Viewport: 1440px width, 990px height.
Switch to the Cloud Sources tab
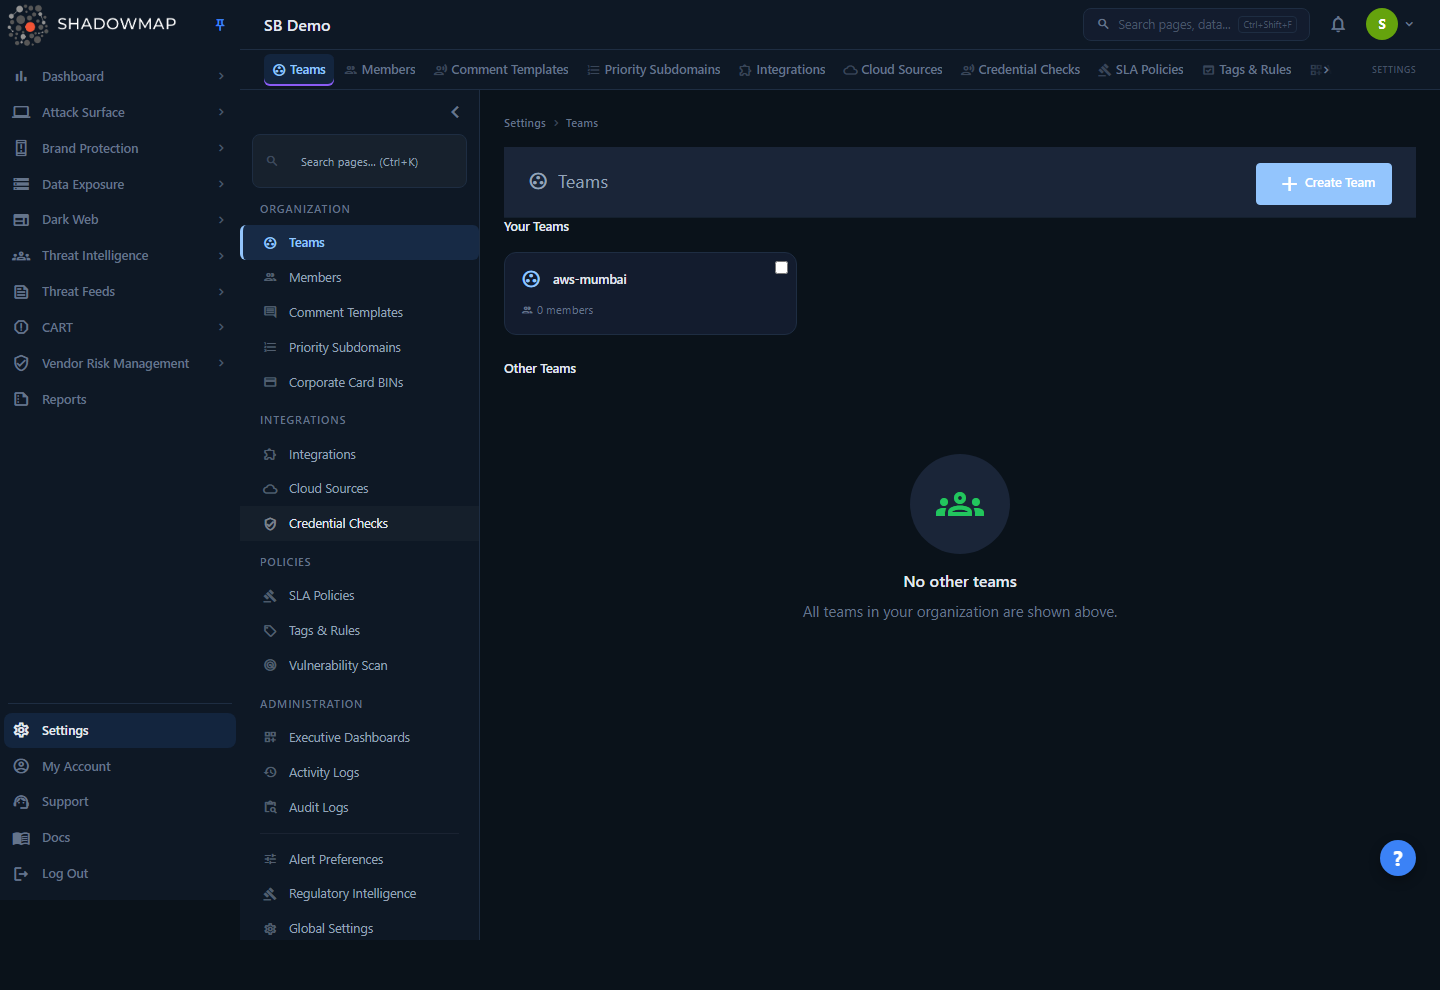click(893, 70)
